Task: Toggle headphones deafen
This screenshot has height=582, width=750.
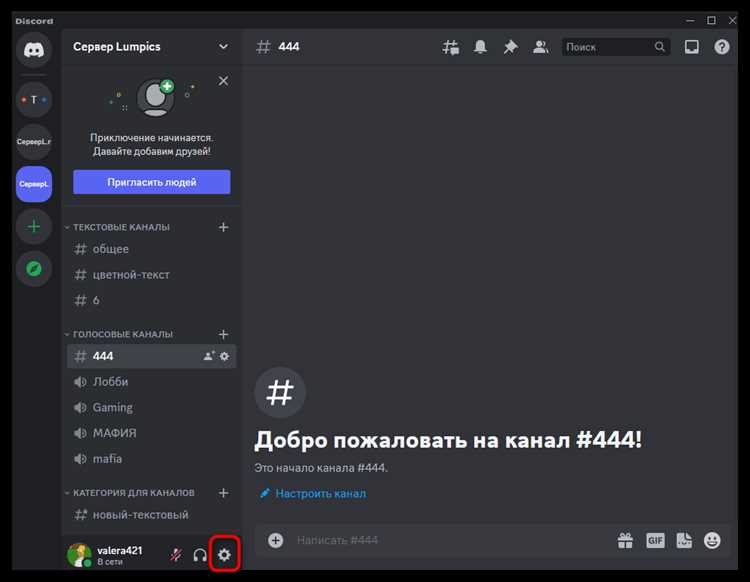Action: (200, 555)
